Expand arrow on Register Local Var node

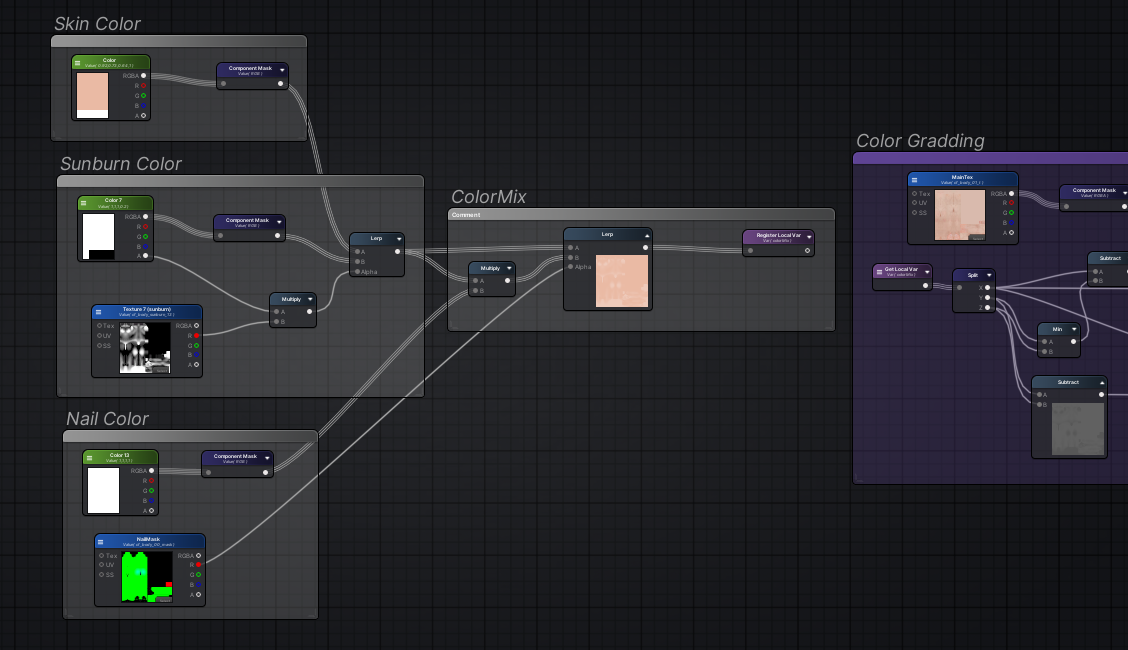(x=809, y=237)
